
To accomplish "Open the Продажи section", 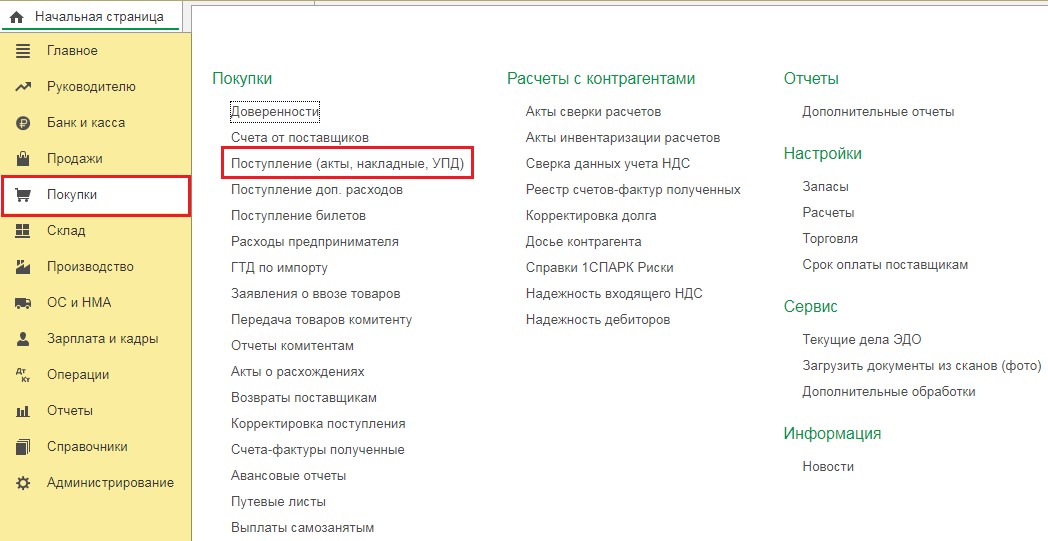I will click(x=75, y=159).
